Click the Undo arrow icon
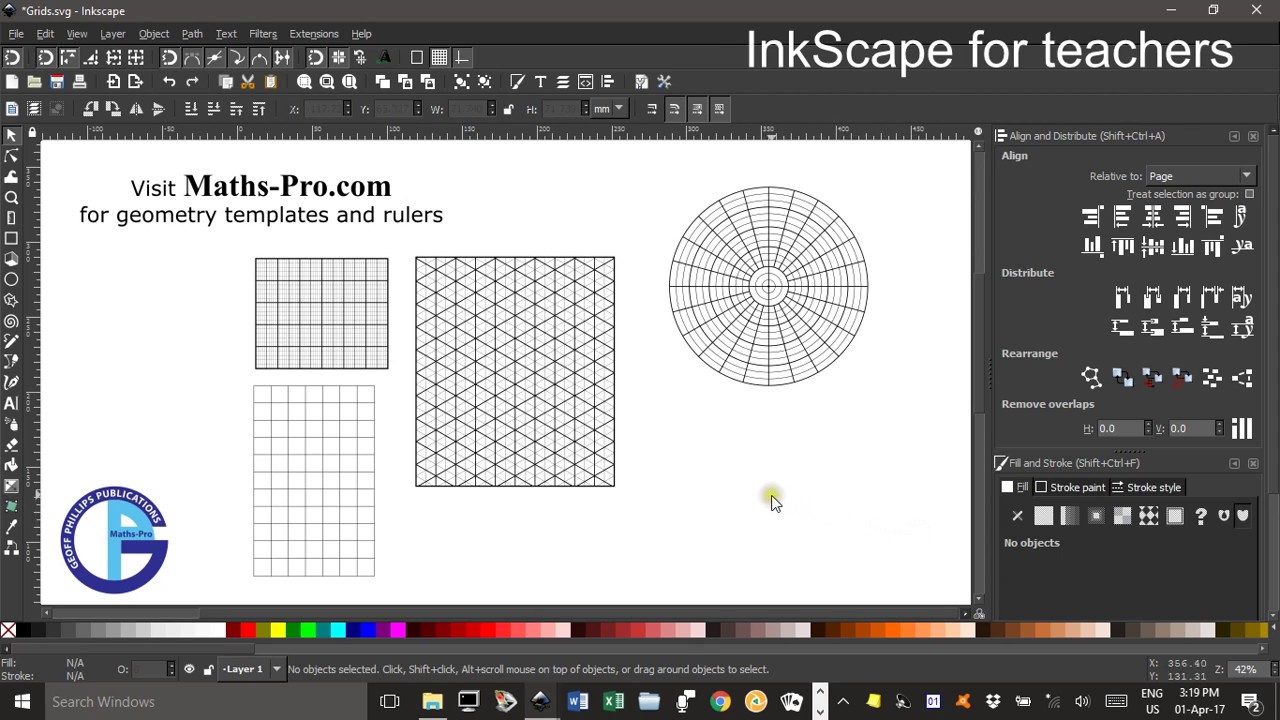 169,82
